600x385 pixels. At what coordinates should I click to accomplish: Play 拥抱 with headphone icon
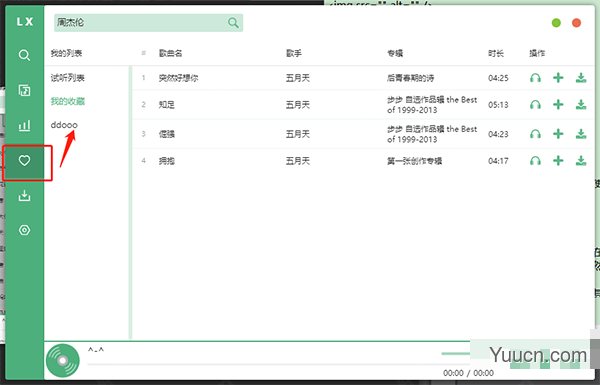(535, 161)
